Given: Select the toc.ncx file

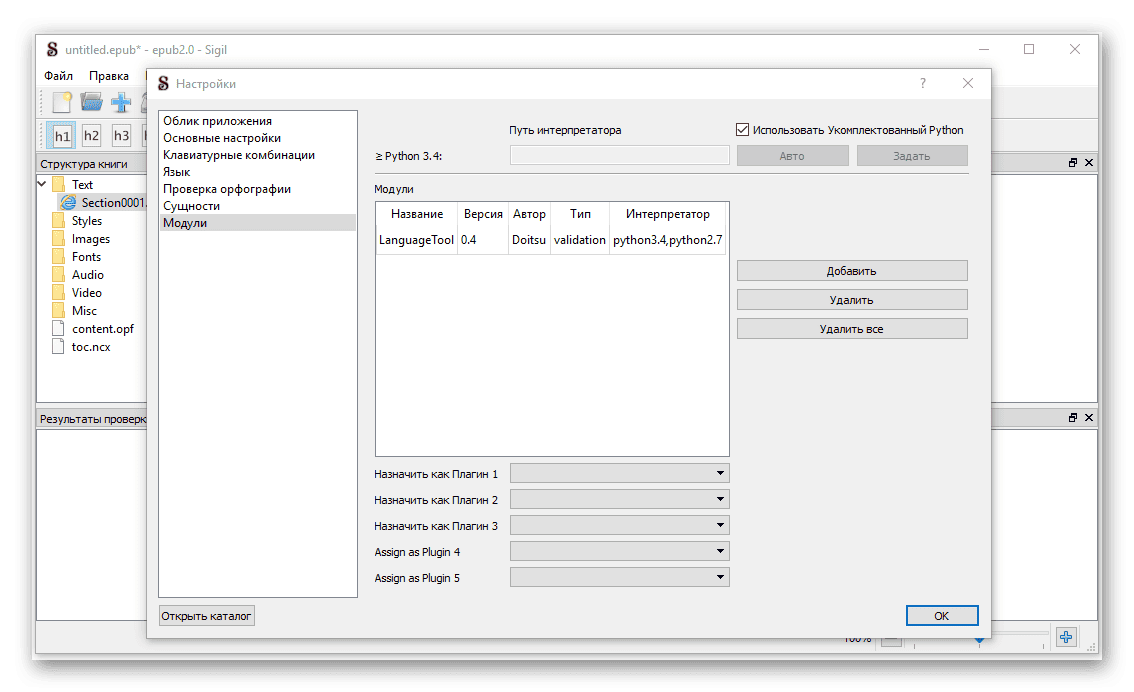Looking at the screenshot, I should click(91, 347).
